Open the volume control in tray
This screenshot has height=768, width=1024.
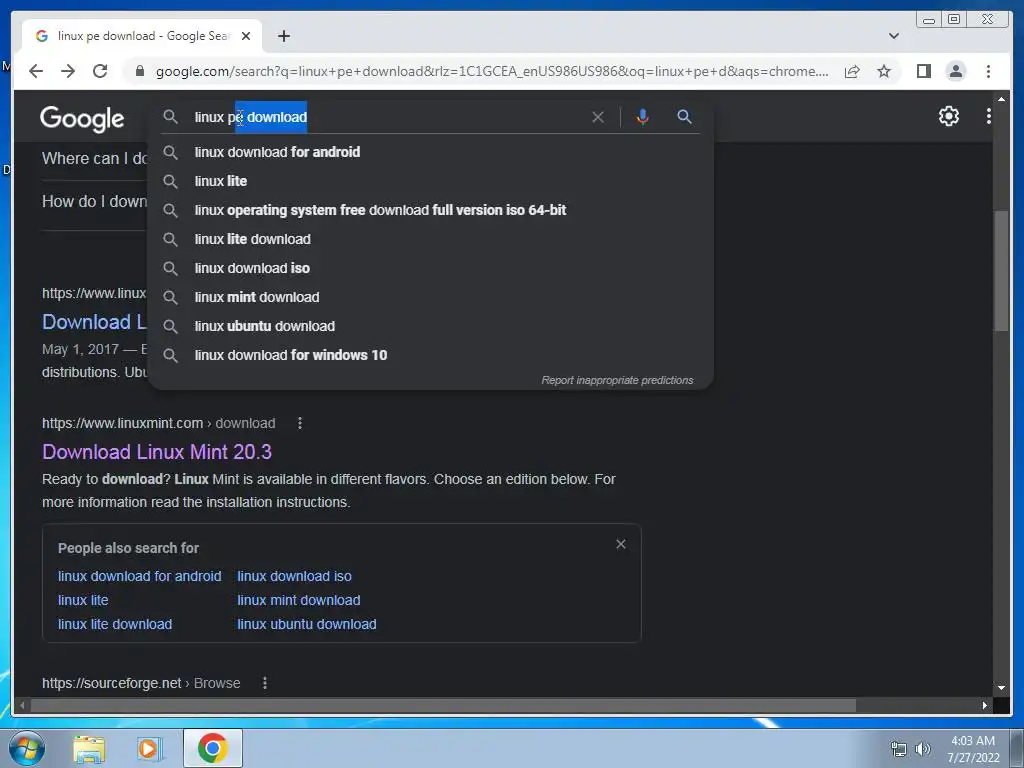[x=923, y=749]
